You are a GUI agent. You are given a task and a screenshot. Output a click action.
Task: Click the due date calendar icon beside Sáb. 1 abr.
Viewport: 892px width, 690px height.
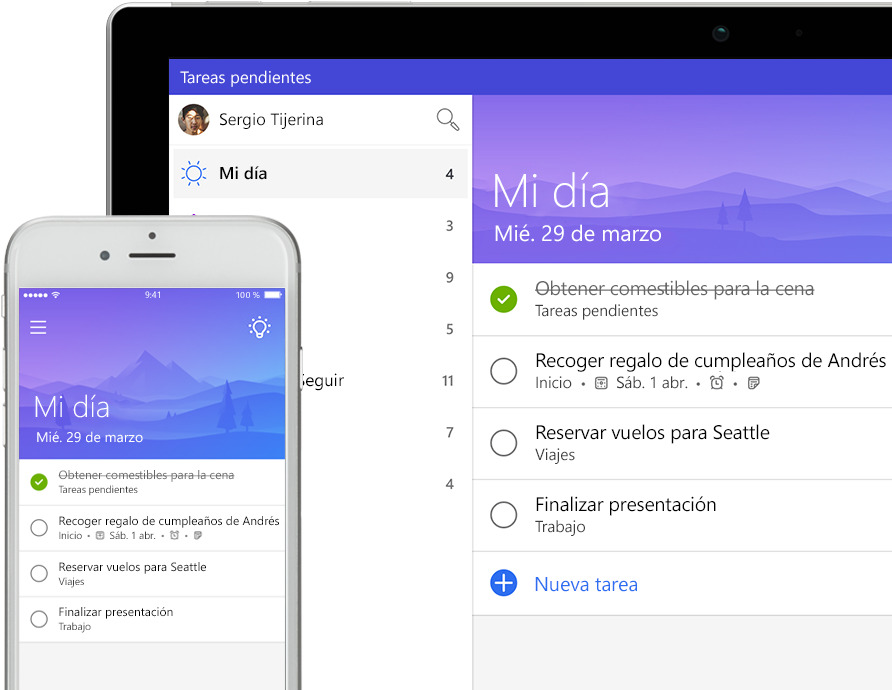click(x=600, y=383)
